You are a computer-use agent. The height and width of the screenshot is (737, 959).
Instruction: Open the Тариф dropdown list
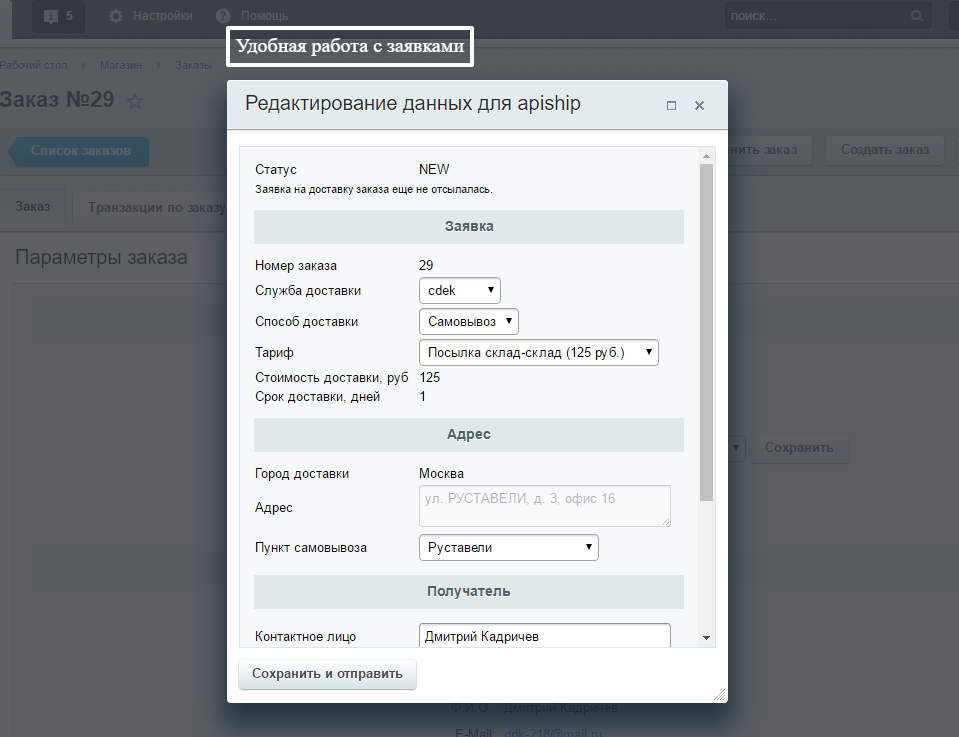(538, 352)
